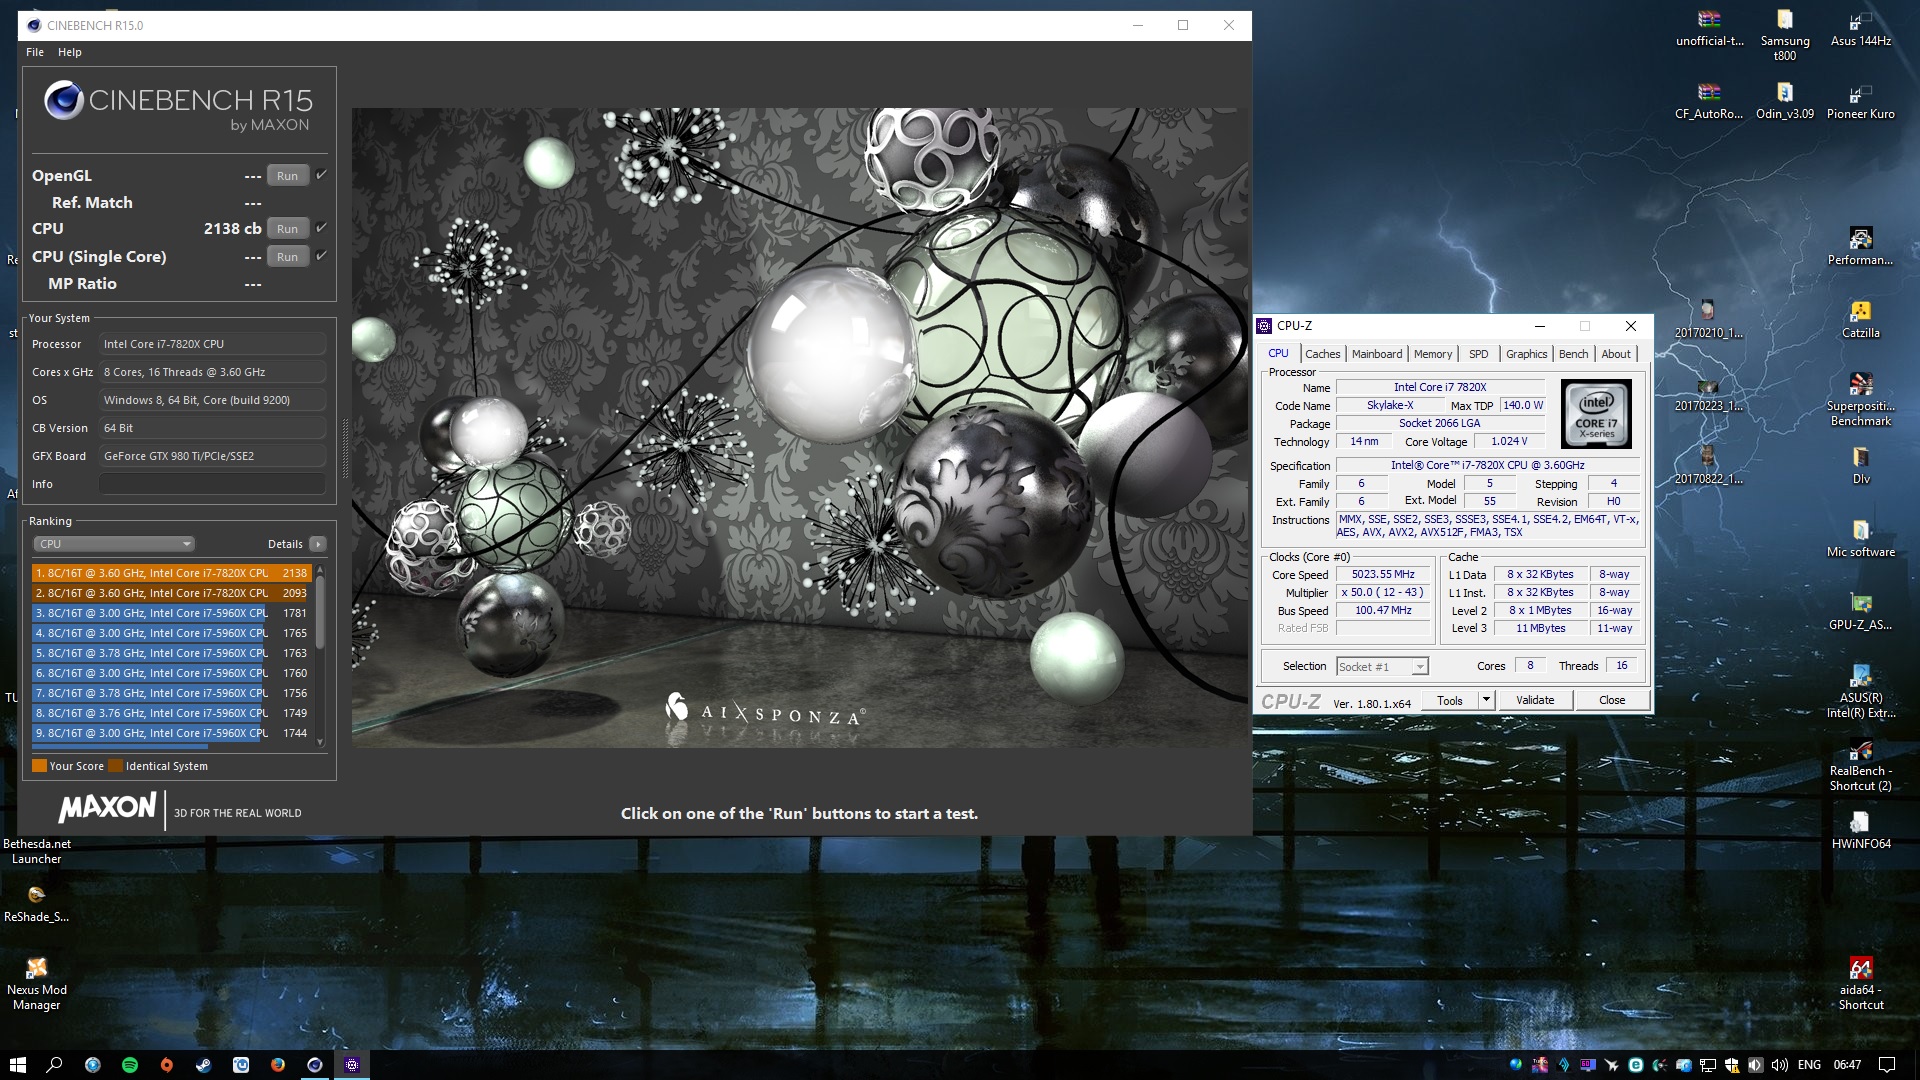Switch to Bench tab in CPU-Z
The height and width of the screenshot is (1080, 1920).
click(1573, 354)
